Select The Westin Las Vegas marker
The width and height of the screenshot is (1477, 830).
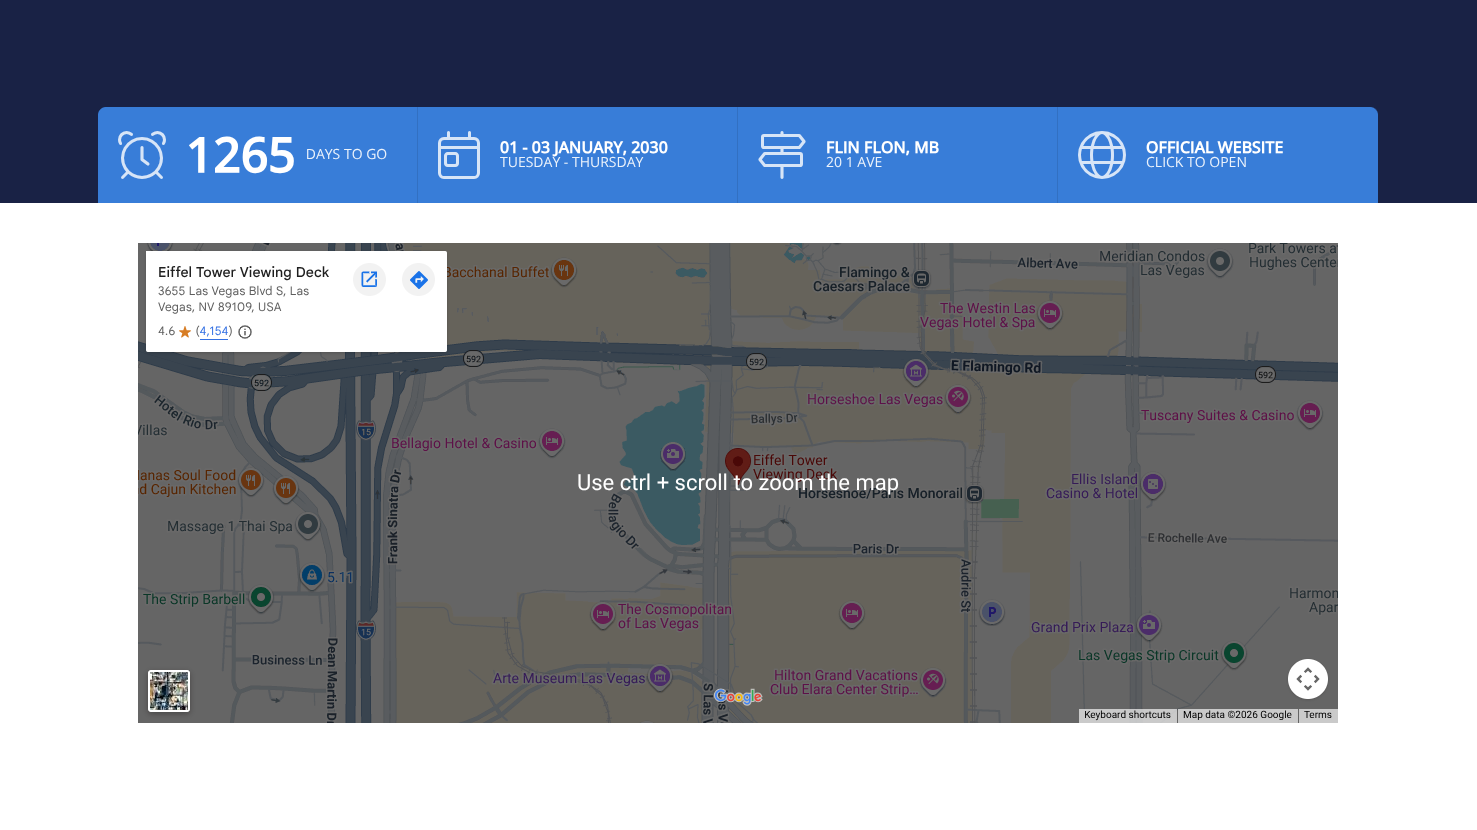tap(1050, 314)
